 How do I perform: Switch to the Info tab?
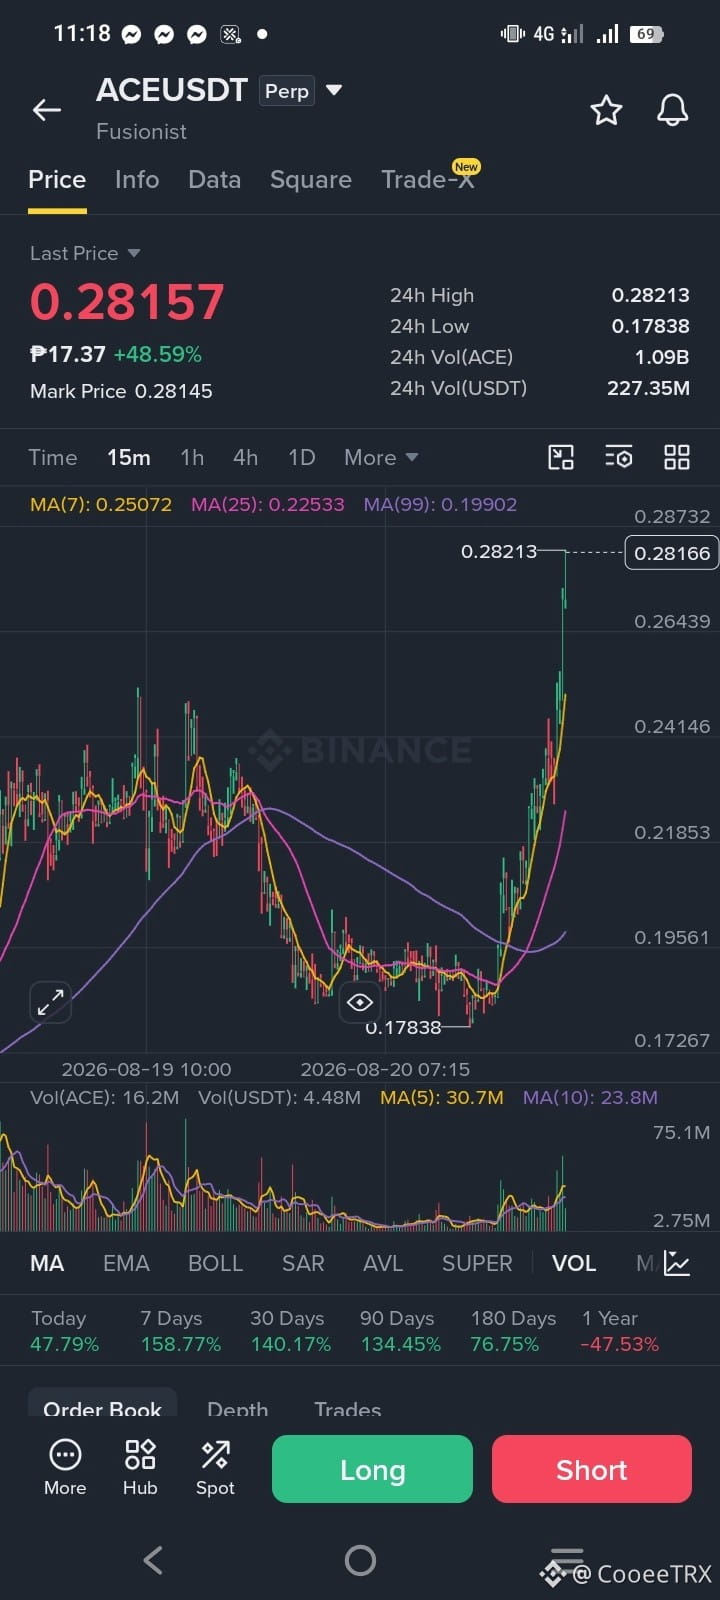[137, 179]
